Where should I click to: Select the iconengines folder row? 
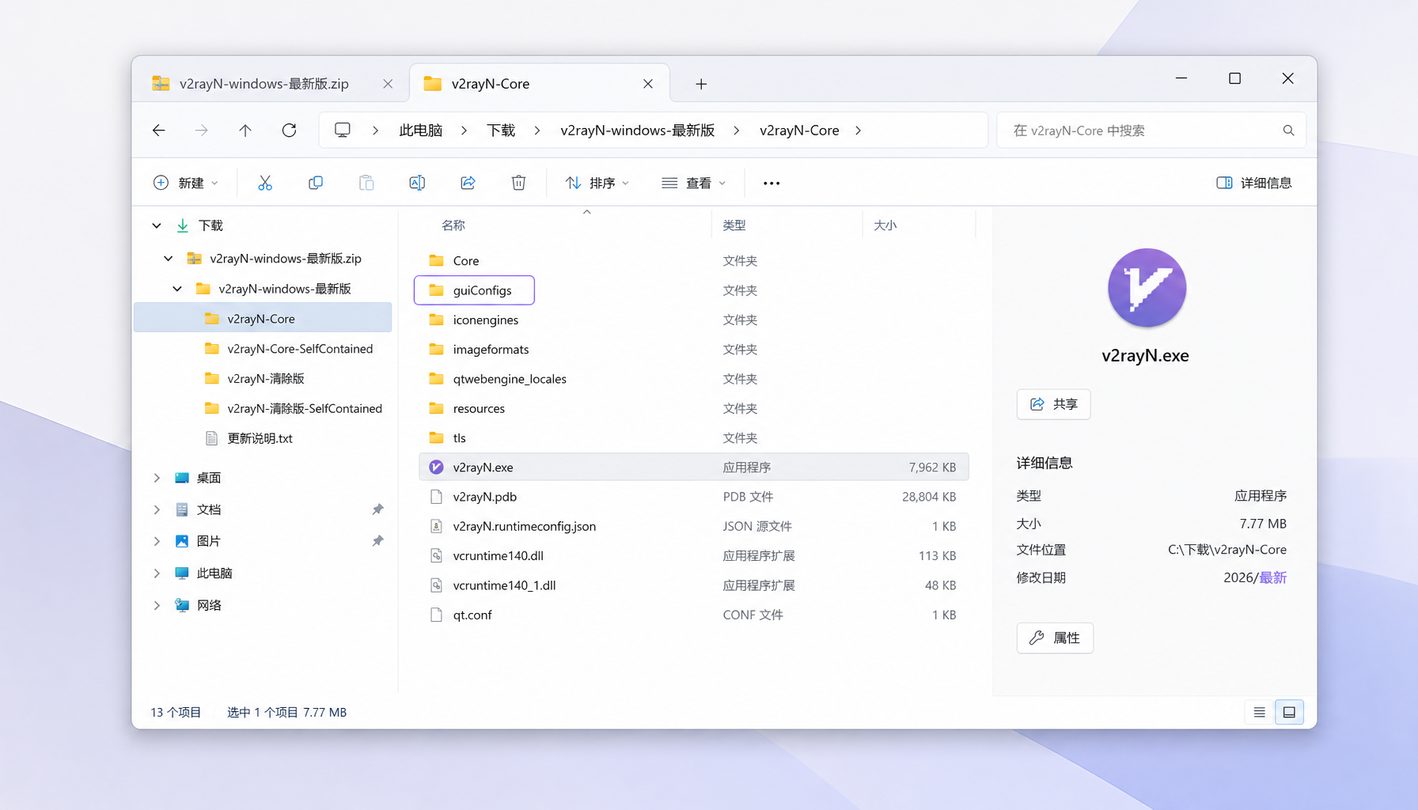pyautogui.click(x=694, y=320)
